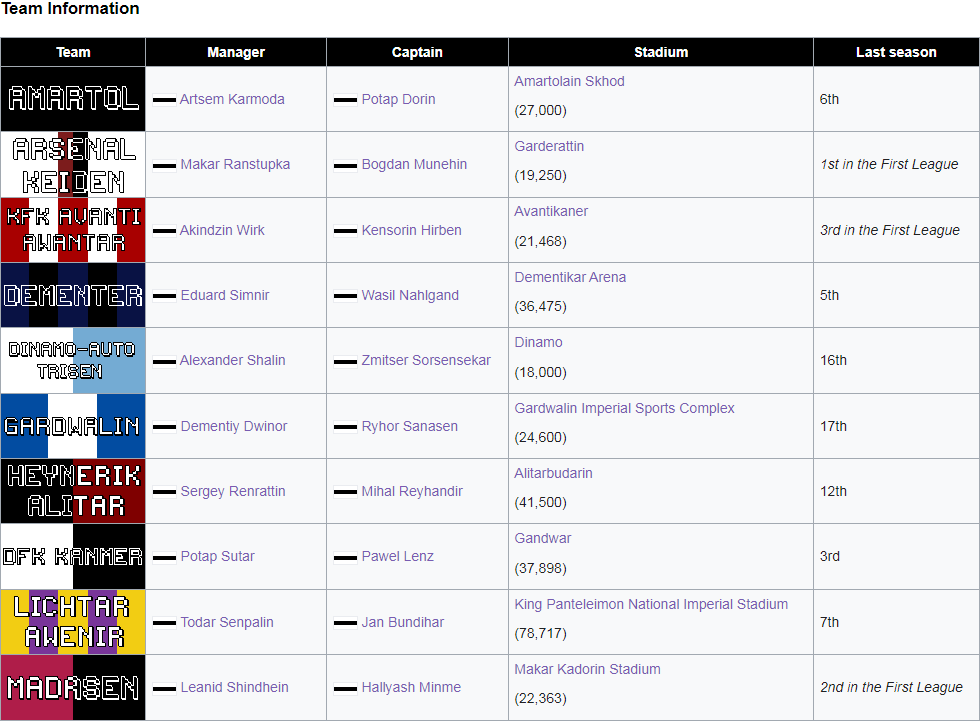Viewport: 980px width, 721px height.
Task: Click flag icon beside Jan Bundihar
Action: pyautogui.click(x=346, y=622)
